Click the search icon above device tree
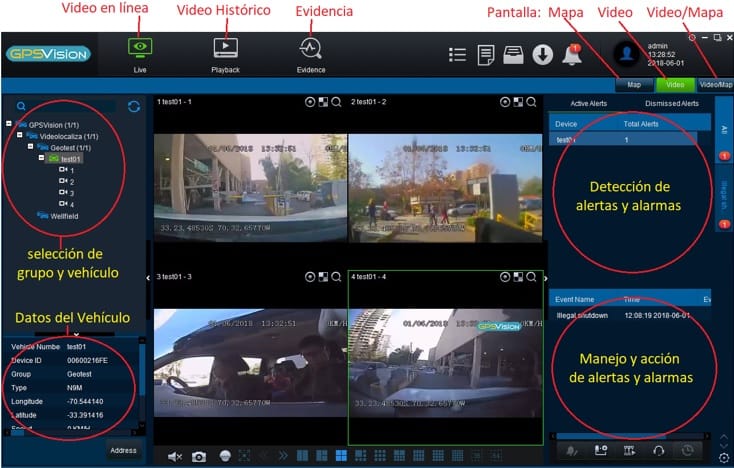Screen dimensions: 734x468 (x=21, y=106)
